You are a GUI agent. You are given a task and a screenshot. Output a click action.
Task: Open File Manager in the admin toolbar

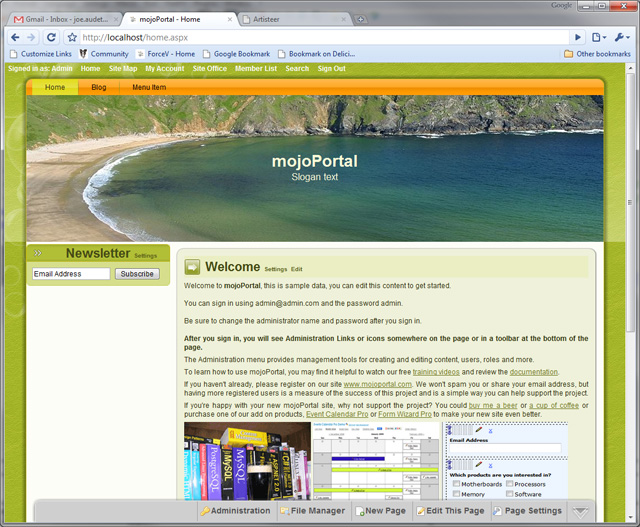tap(315, 511)
